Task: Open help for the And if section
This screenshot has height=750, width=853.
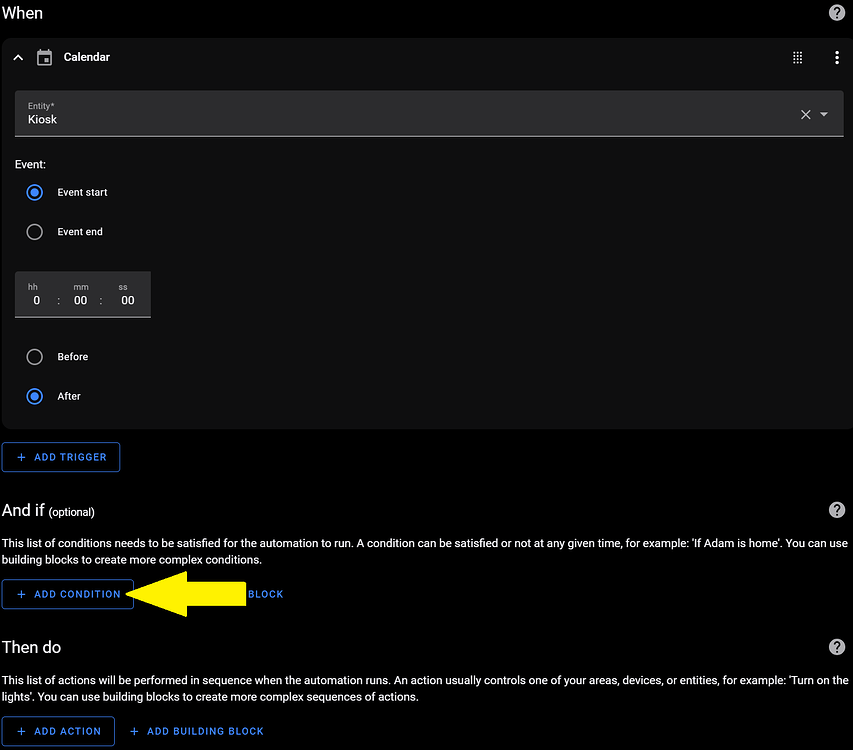Action: click(837, 510)
